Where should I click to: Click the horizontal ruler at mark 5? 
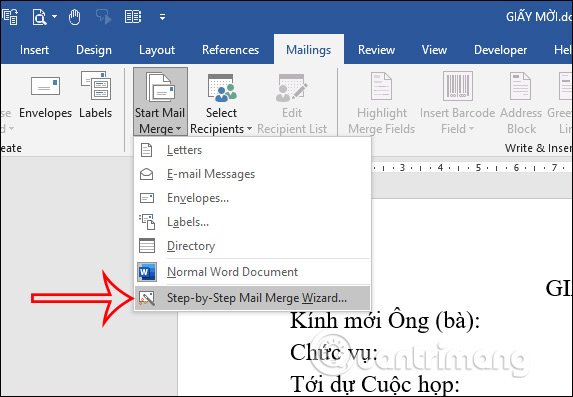[x=478, y=168]
